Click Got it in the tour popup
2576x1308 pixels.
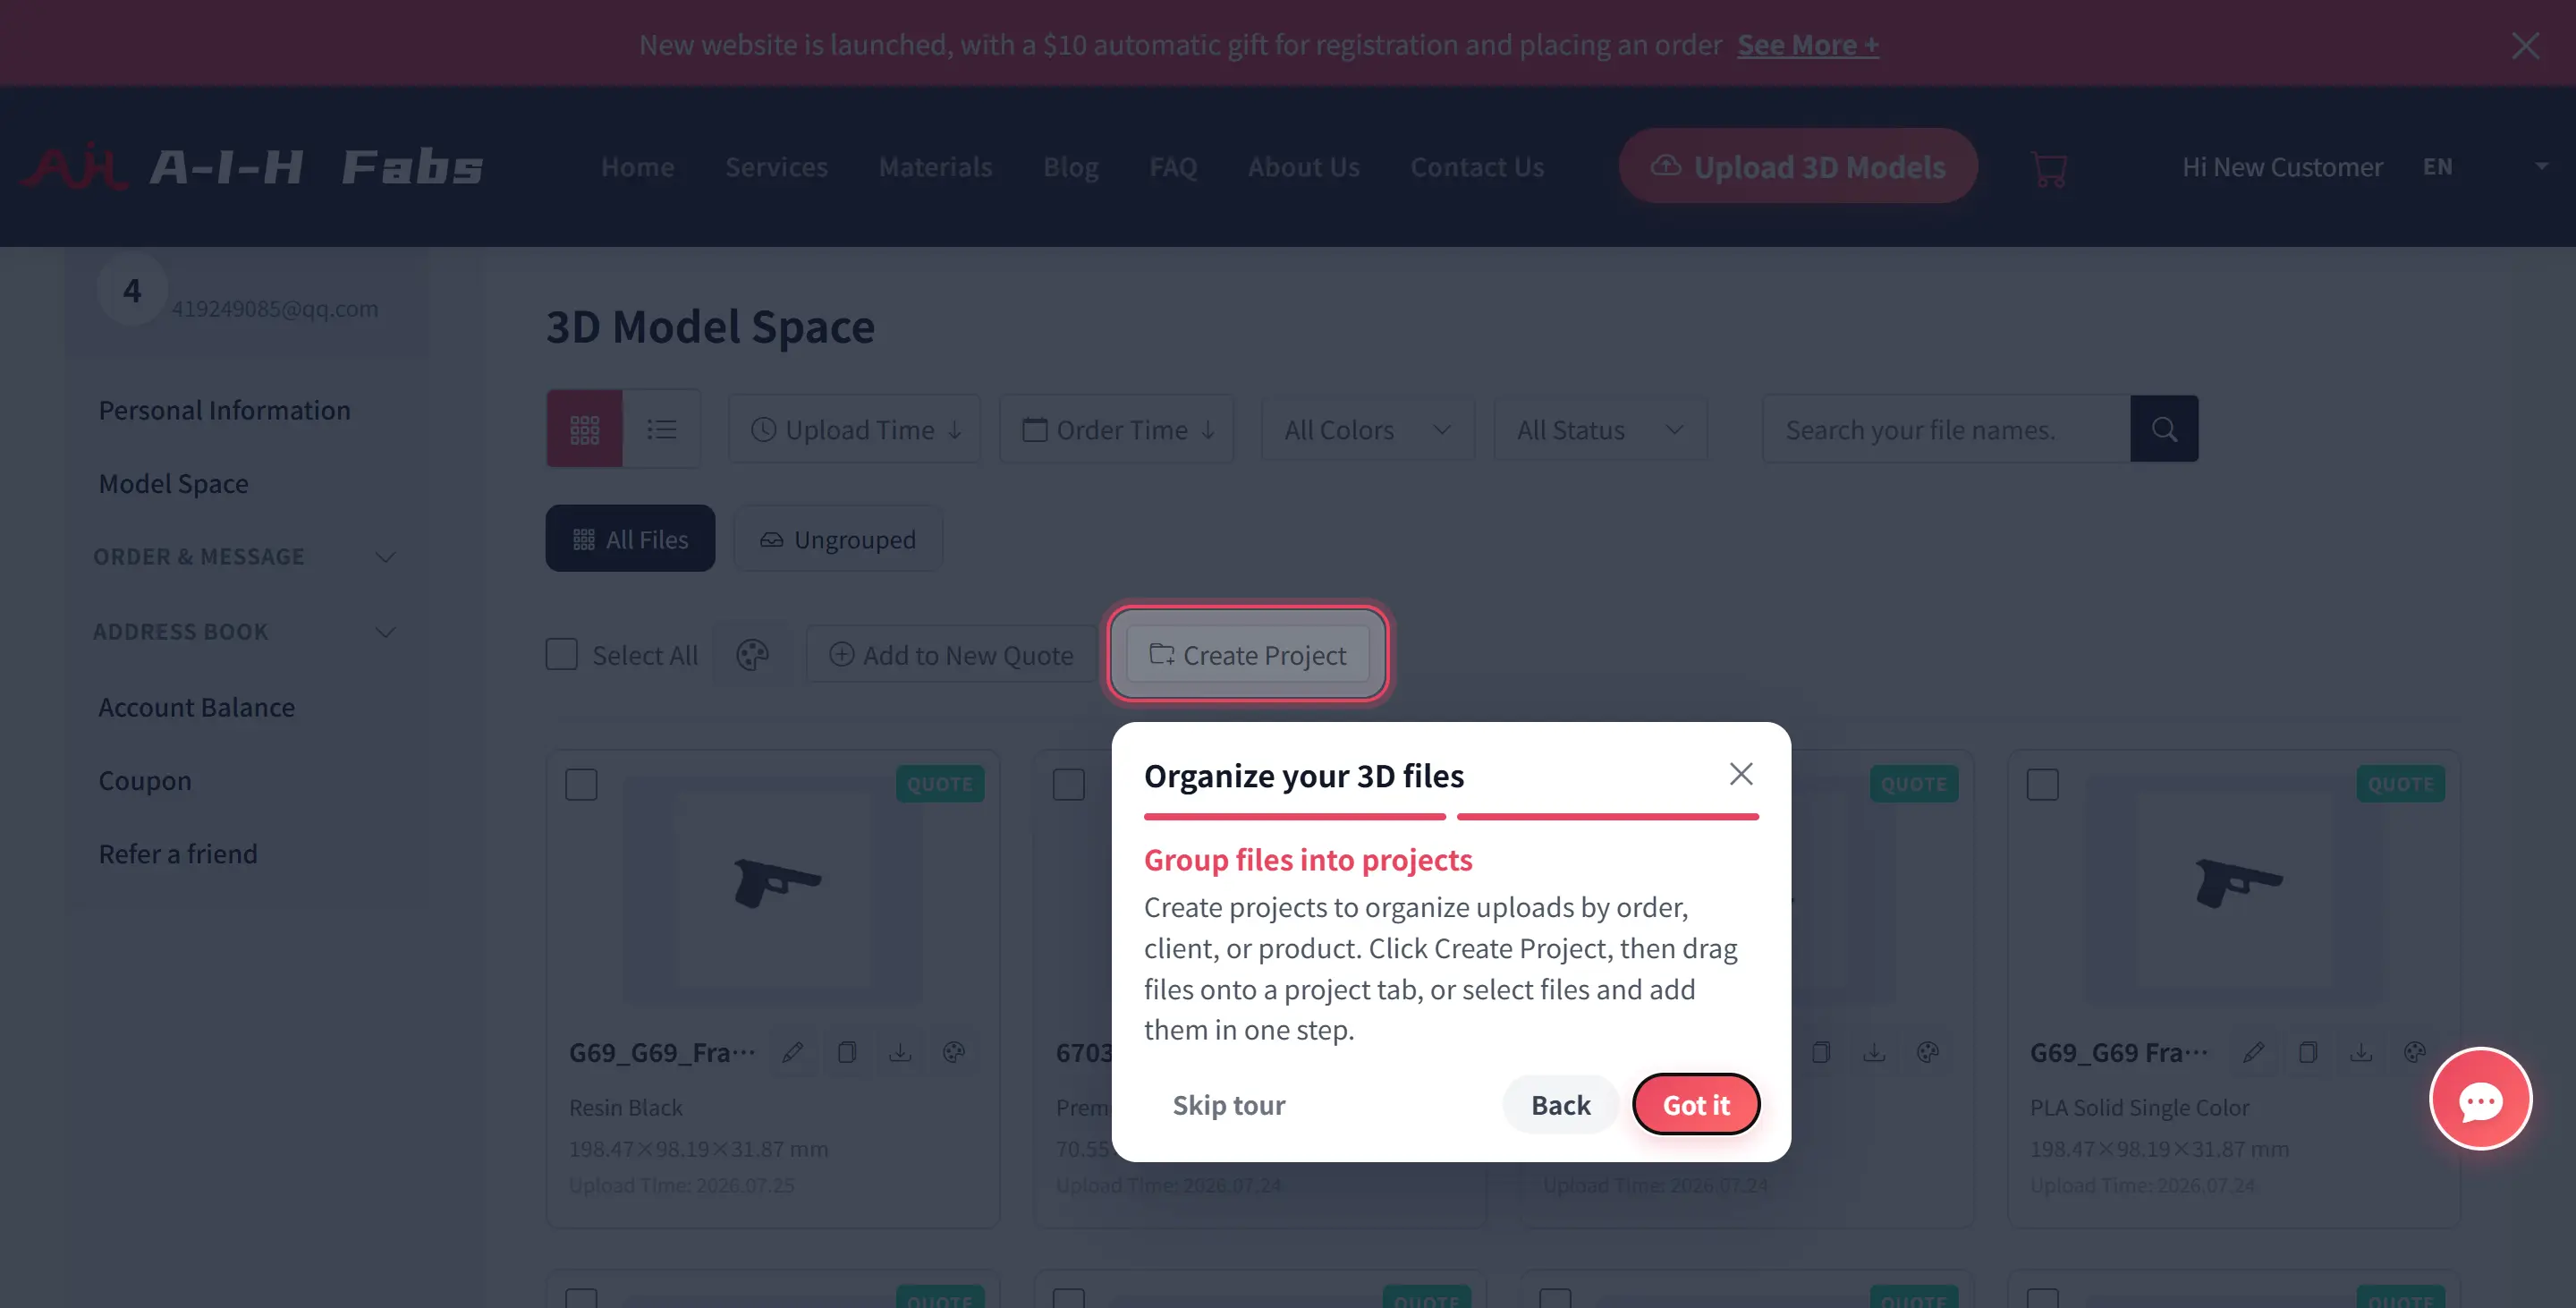pos(1696,1105)
